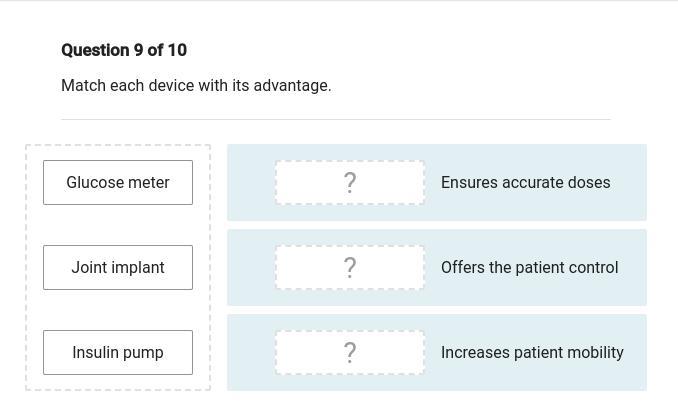Pick the Joint implant tile
The height and width of the screenshot is (412, 678).
click(118, 267)
